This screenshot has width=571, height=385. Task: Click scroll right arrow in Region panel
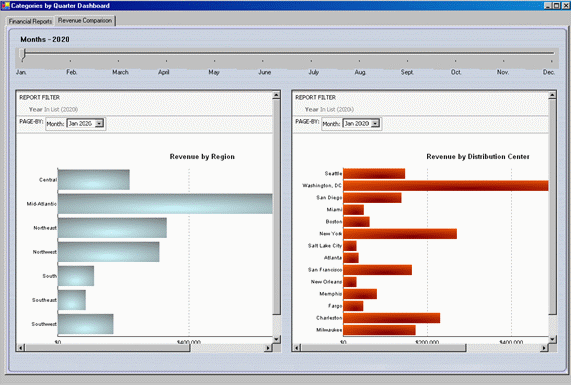[x=268, y=348]
